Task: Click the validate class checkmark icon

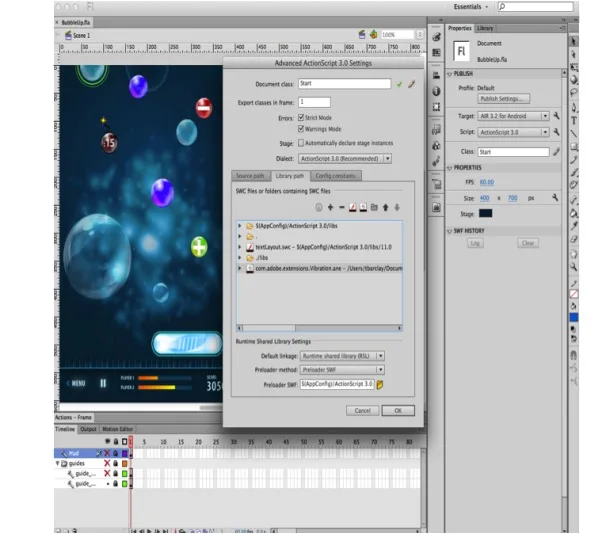Action: tap(399, 84)
